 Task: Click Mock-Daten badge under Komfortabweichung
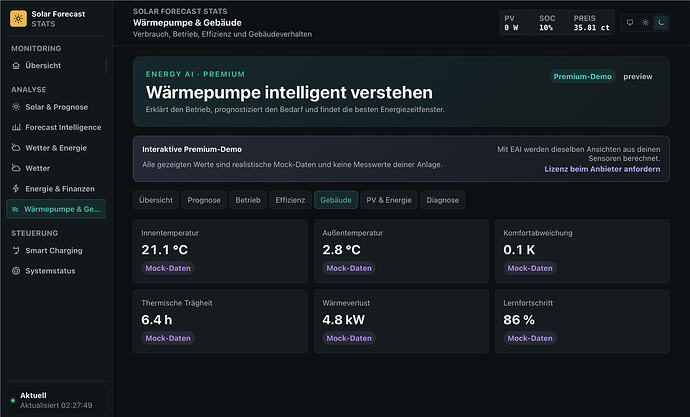[530, 268]
